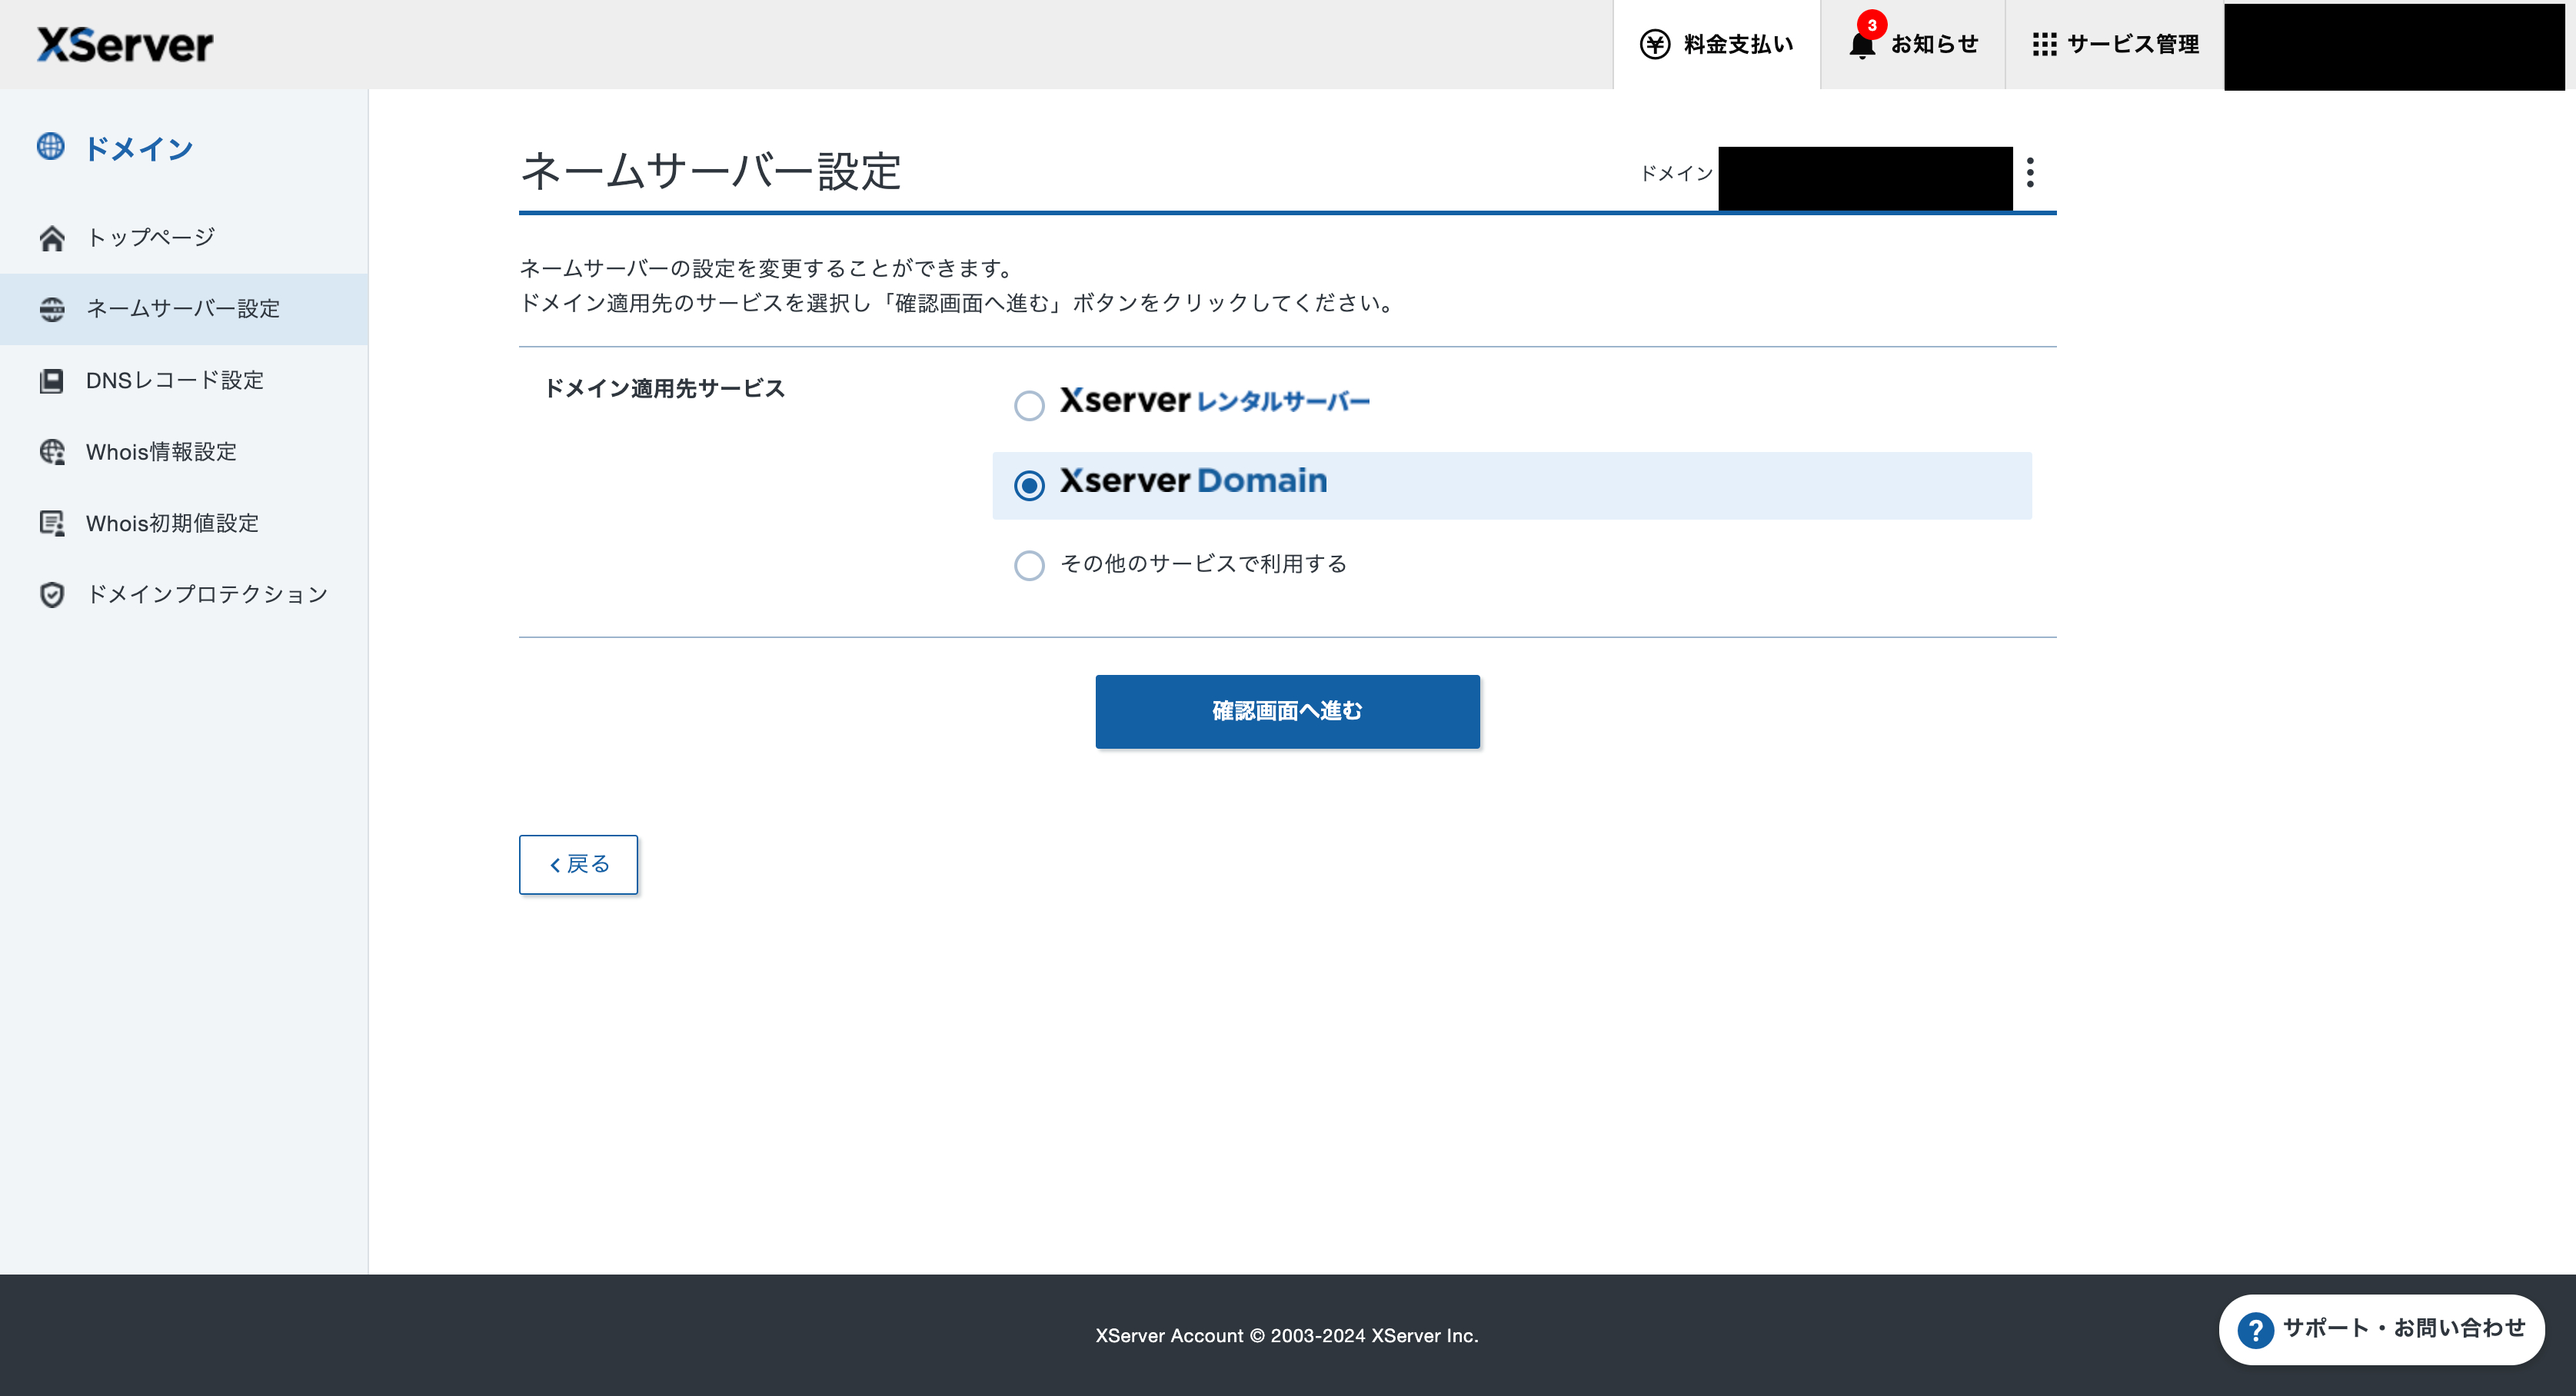The width and height of the screenshot is (2576, 1396).
Task: Click the ドメイン sidebar heading link
Action: [138, 149]
